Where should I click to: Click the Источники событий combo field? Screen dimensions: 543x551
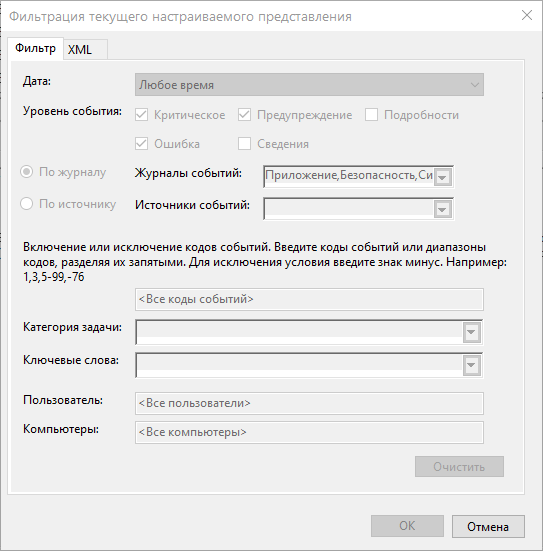[358, 209]
